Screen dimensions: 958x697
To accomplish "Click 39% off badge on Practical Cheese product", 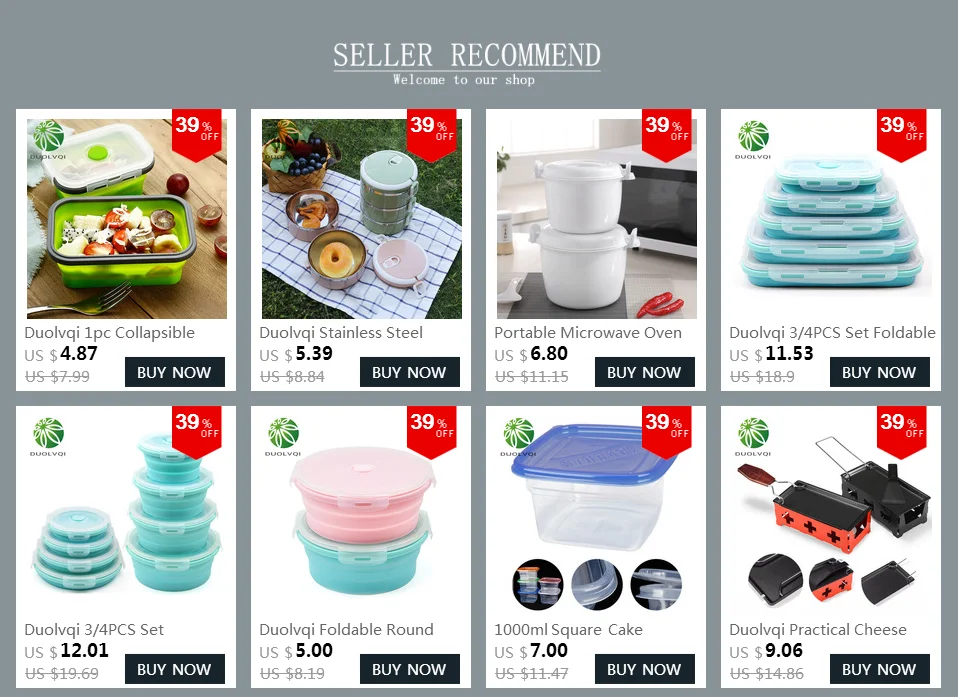I will tap(901, 432).
